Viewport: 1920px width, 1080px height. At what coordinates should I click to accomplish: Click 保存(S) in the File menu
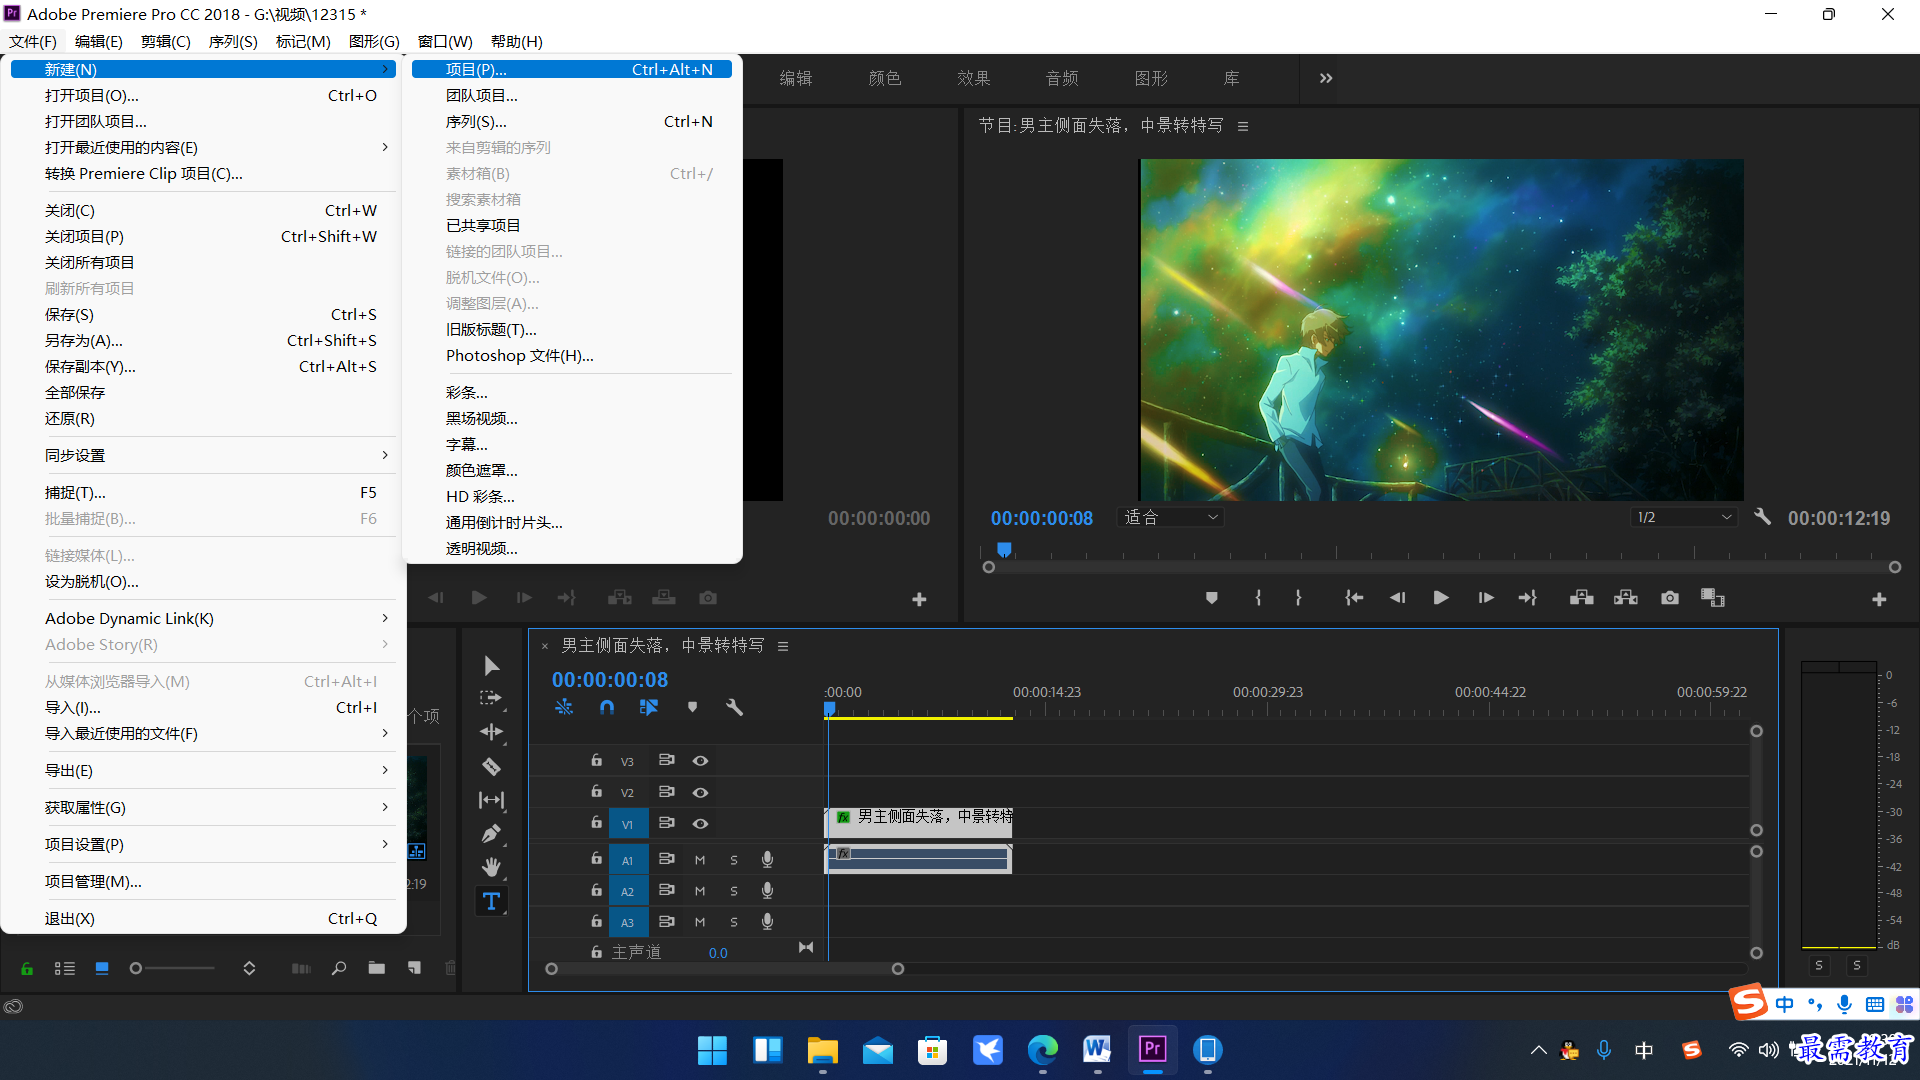(204, 314)
